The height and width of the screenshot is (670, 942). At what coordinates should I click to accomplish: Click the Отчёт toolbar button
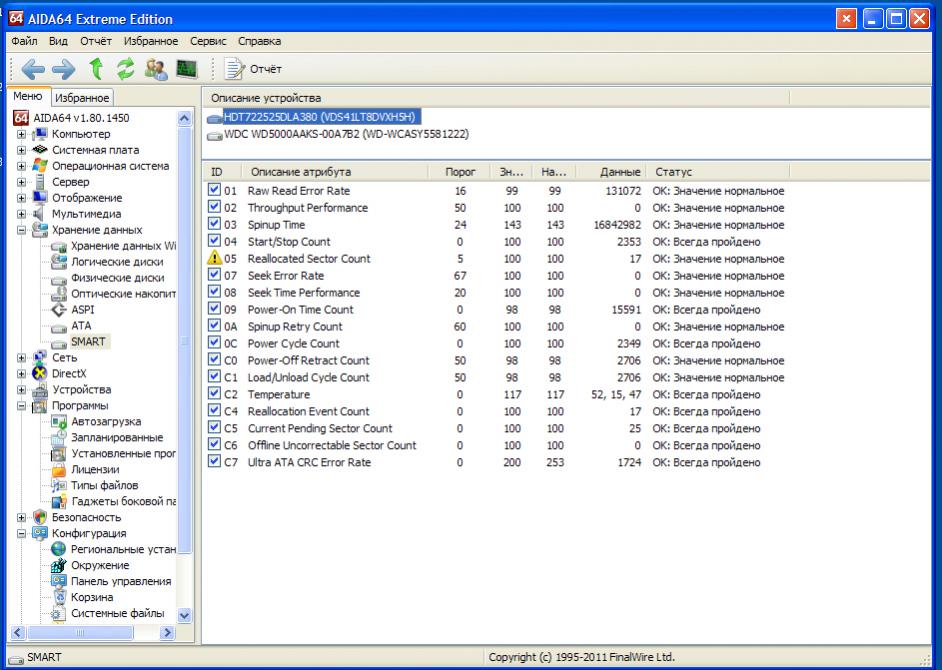tap(254, 69)
